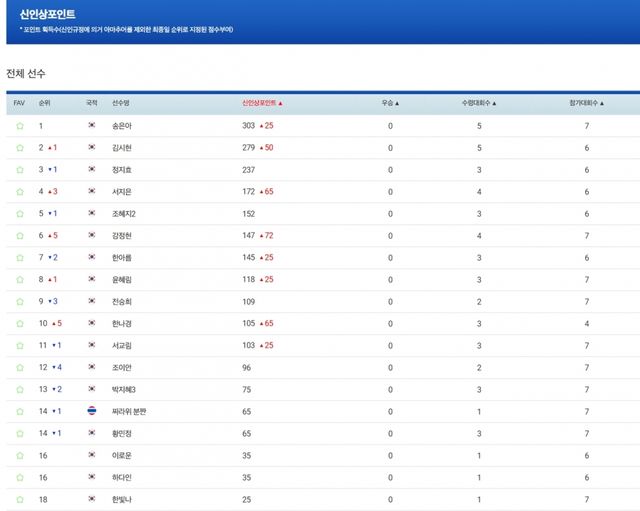The height and width of the screenshot is (511, 640).
Task: Click the star icon for 김시현
Action: point(19,148)
